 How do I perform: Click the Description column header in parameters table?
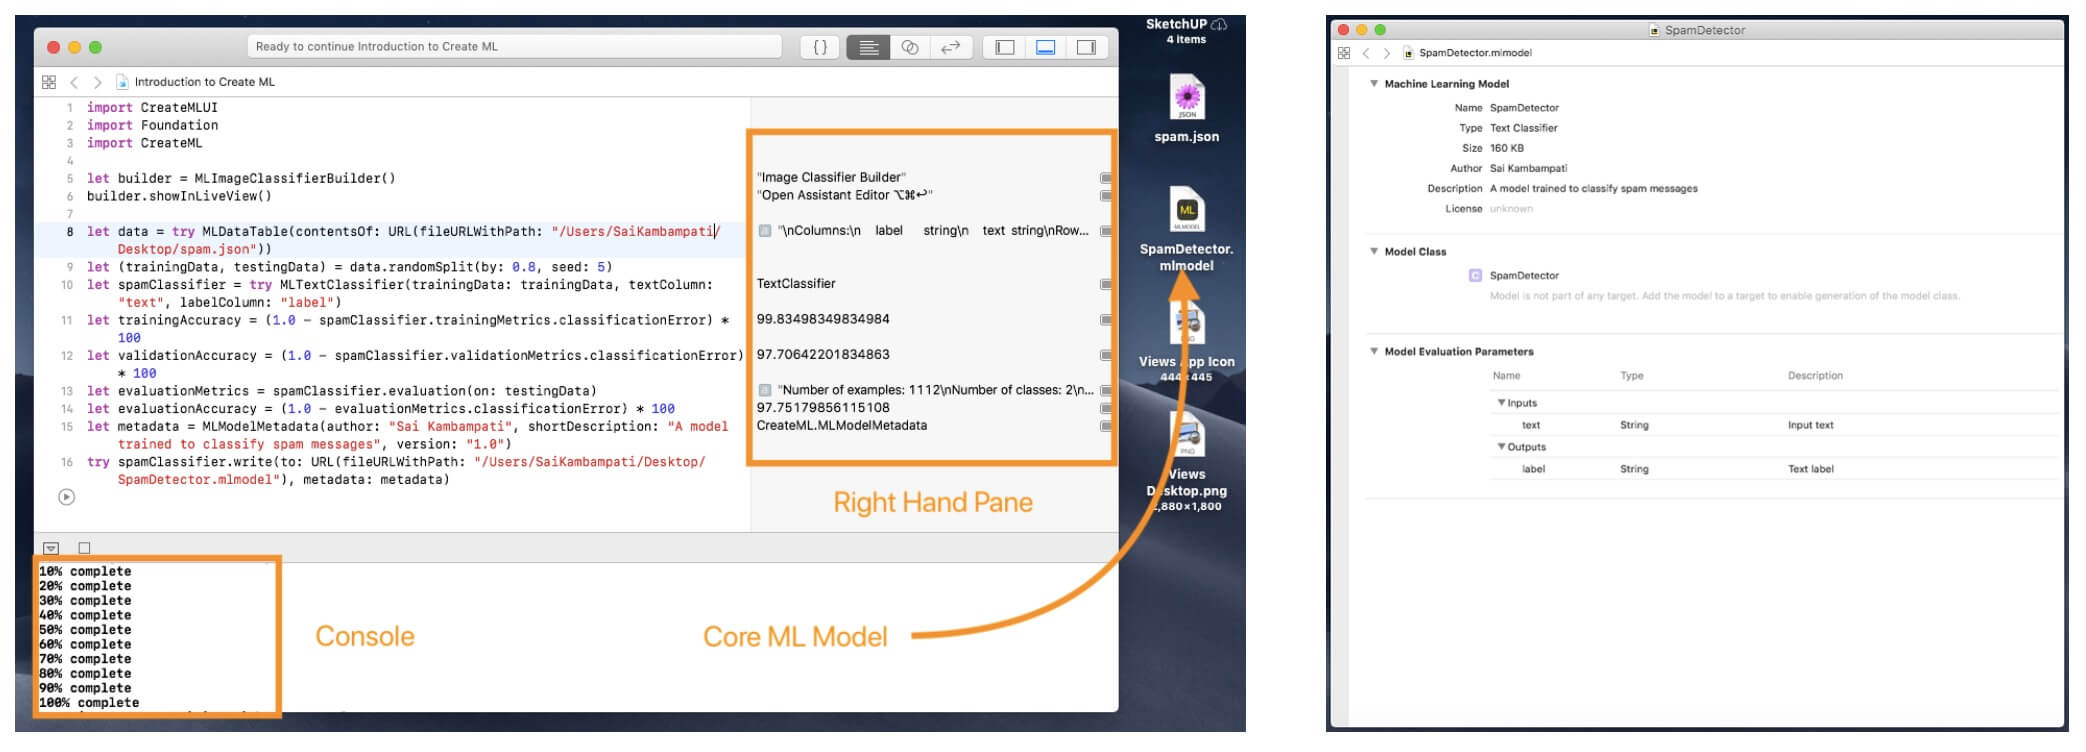pyautogui.click(x=1815, y=376)
